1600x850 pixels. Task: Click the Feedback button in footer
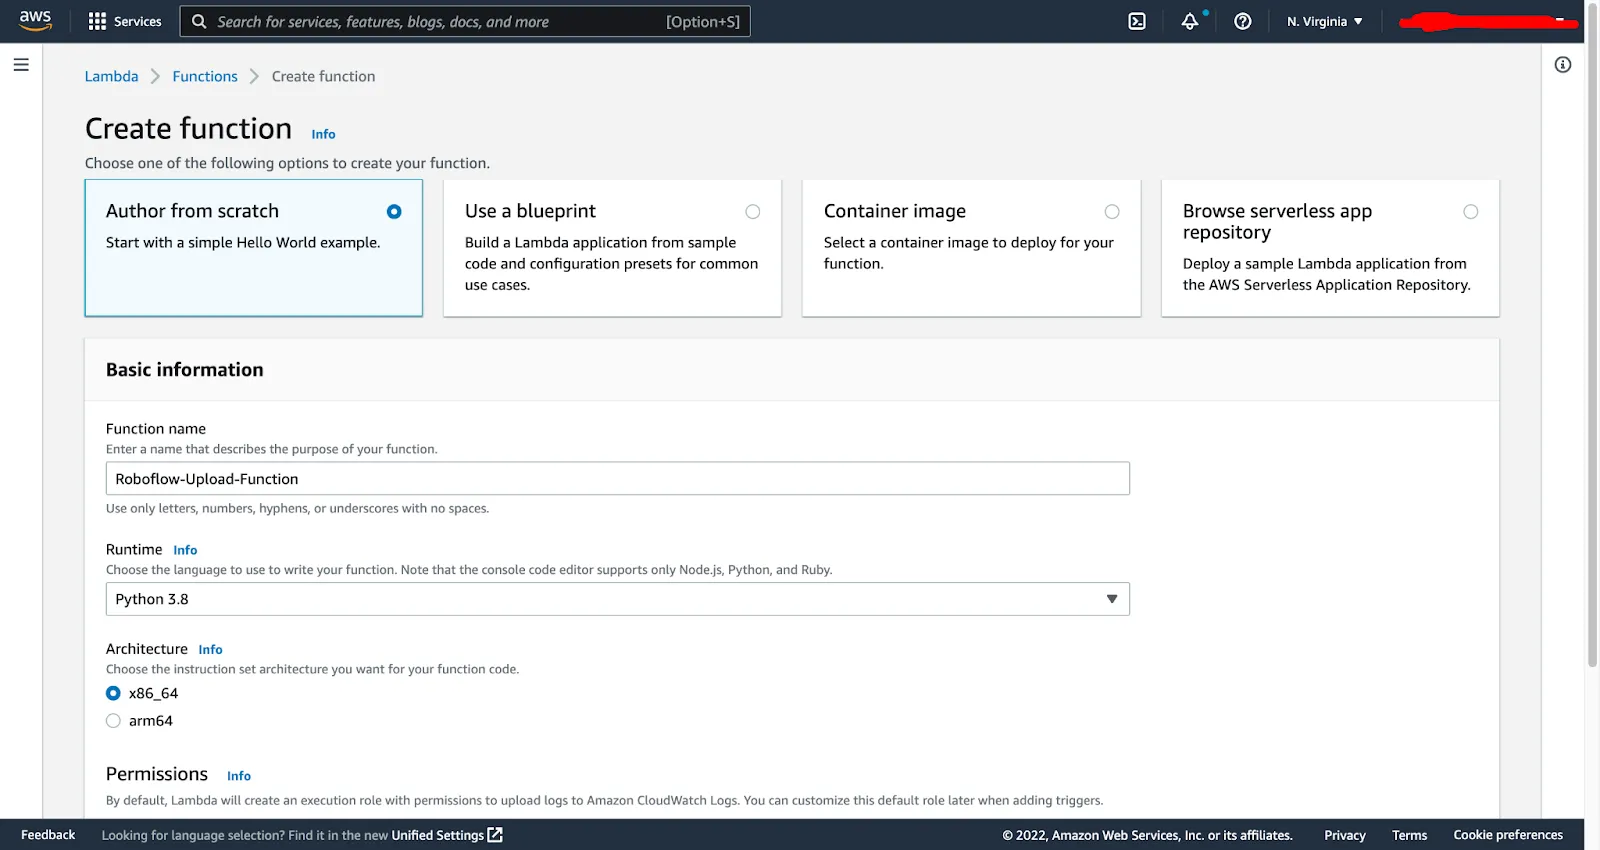(x=48, y=835)
